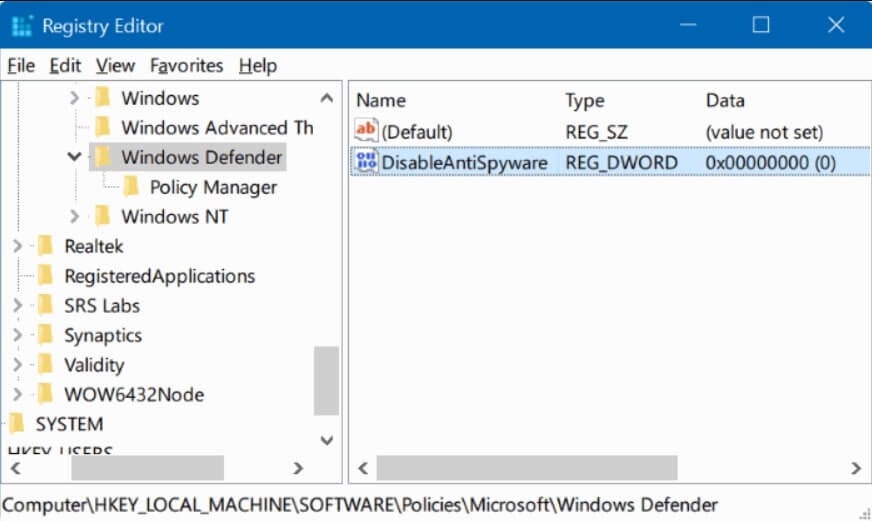The image size is (872, 521).
Task: Select the (Default) string value icon
Action: coord(366,131)
